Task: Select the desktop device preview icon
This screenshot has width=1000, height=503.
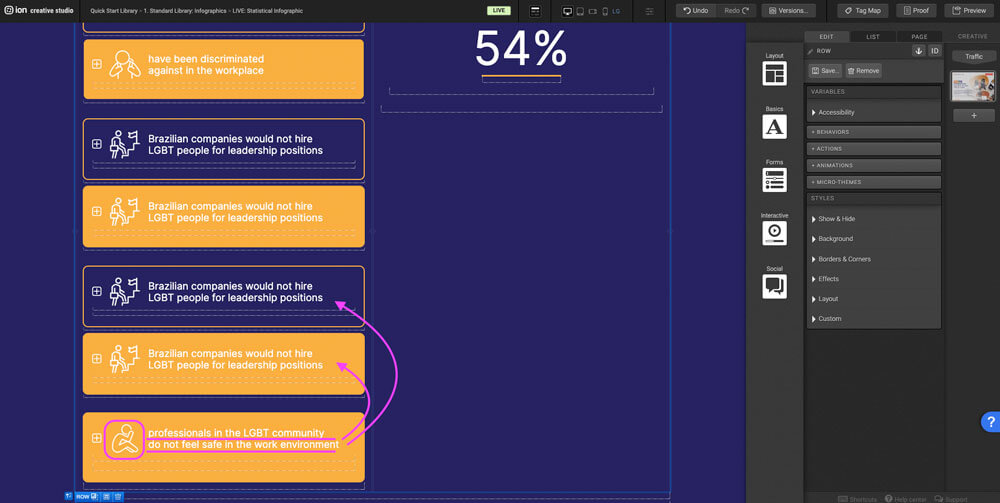Action: click(x=568, y=11)
